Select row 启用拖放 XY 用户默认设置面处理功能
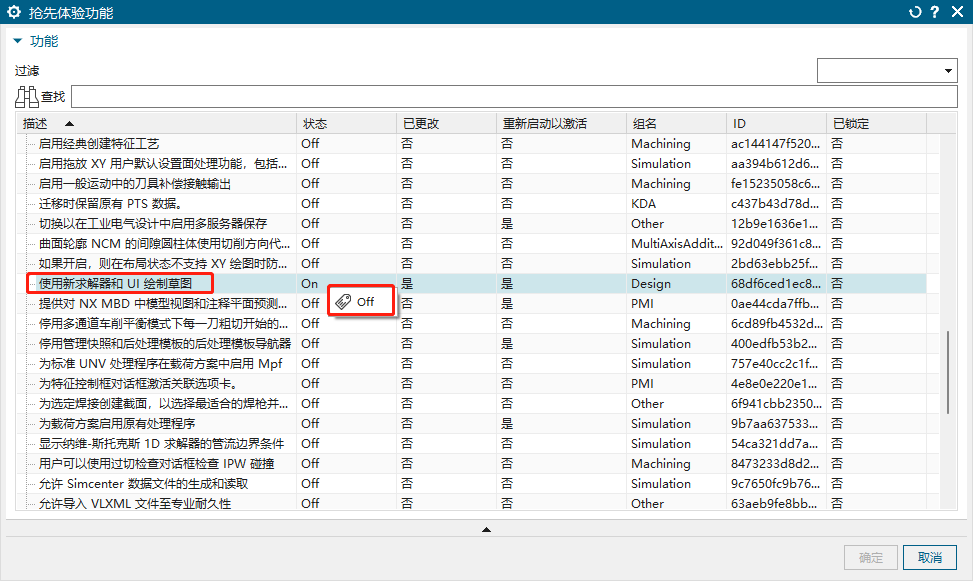 pyautogui.click(x=163, y=164)
